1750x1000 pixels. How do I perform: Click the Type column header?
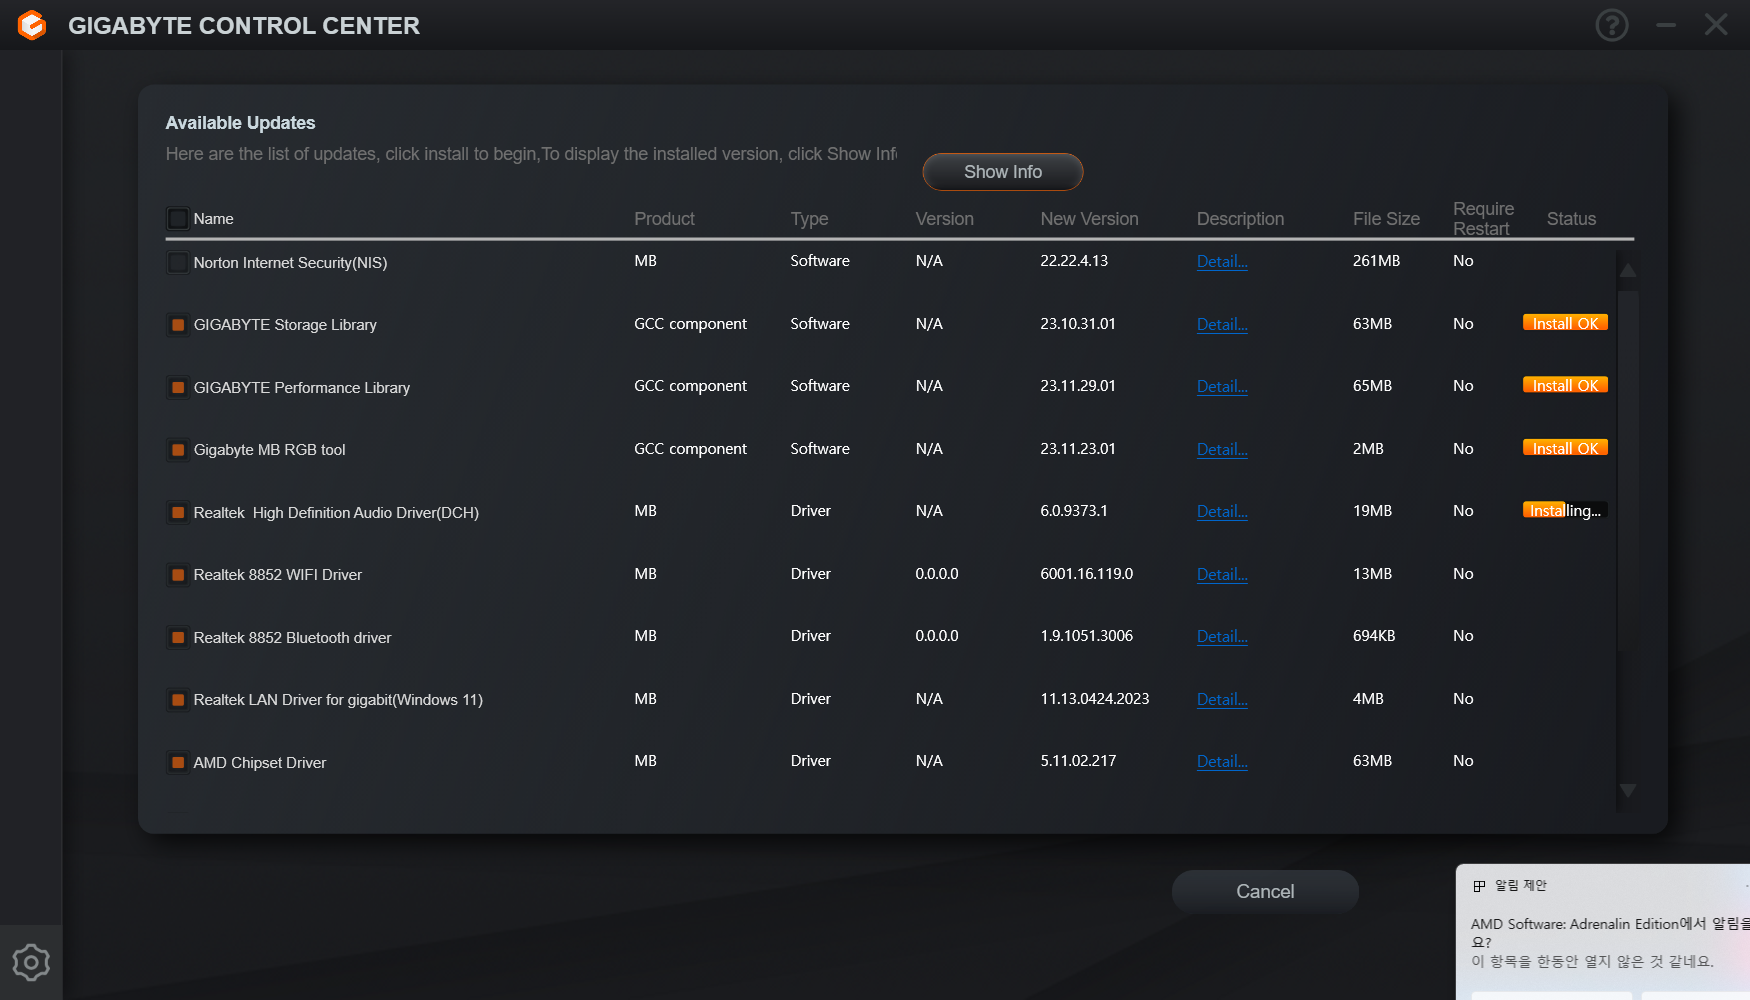tap(809, 219)
